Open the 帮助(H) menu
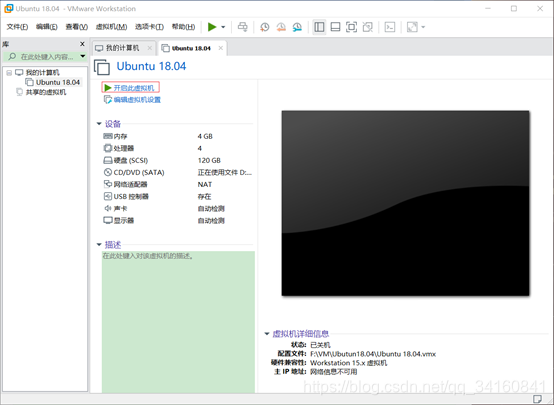The height and width of the screenshot is (405, 554). tap(183, 27)
